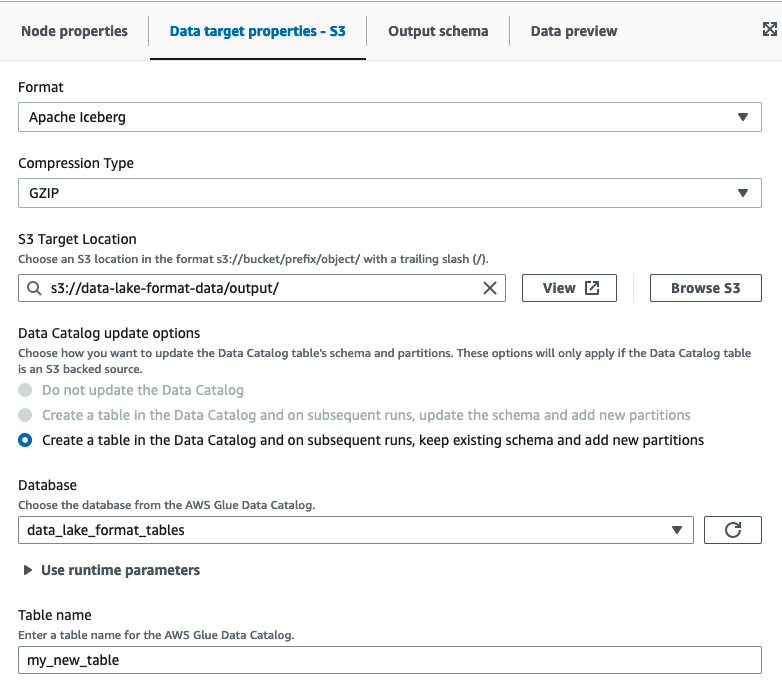
Task: Click the S3 Target Location text field
Action: tap(260, 288)
